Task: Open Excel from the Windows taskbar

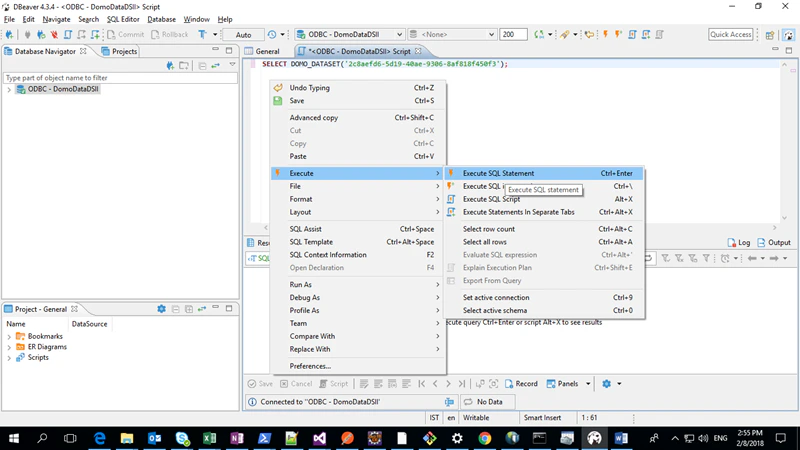Action: [209, 438]
